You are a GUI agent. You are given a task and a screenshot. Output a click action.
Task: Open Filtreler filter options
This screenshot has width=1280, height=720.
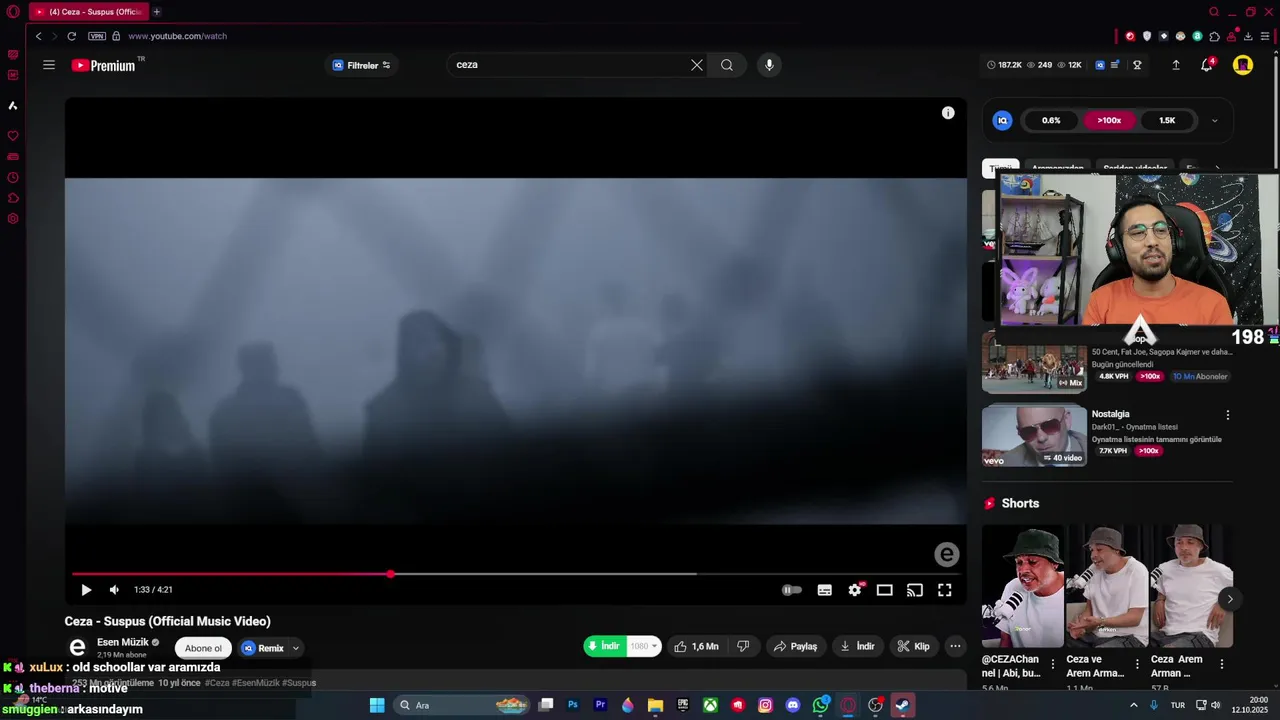pyautogui.click(x=362, y=65)
